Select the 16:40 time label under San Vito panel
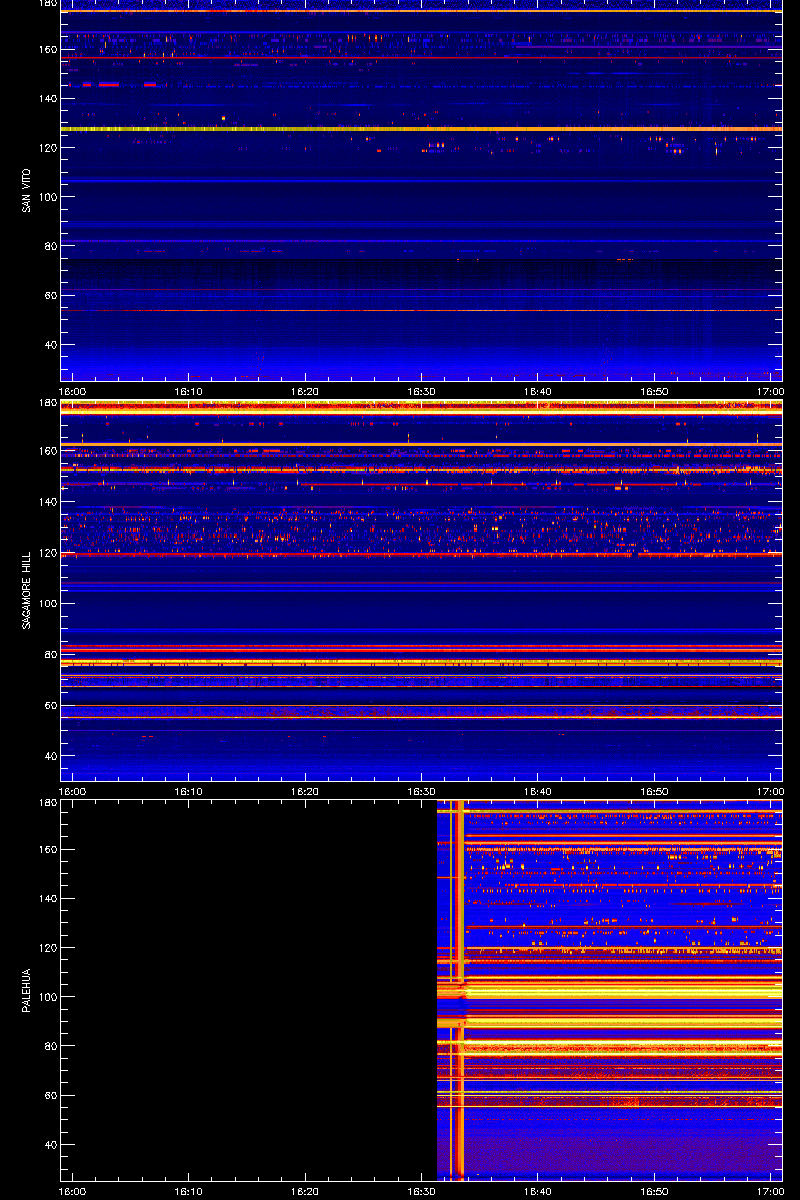800x1200 pixels. (537, 391)
